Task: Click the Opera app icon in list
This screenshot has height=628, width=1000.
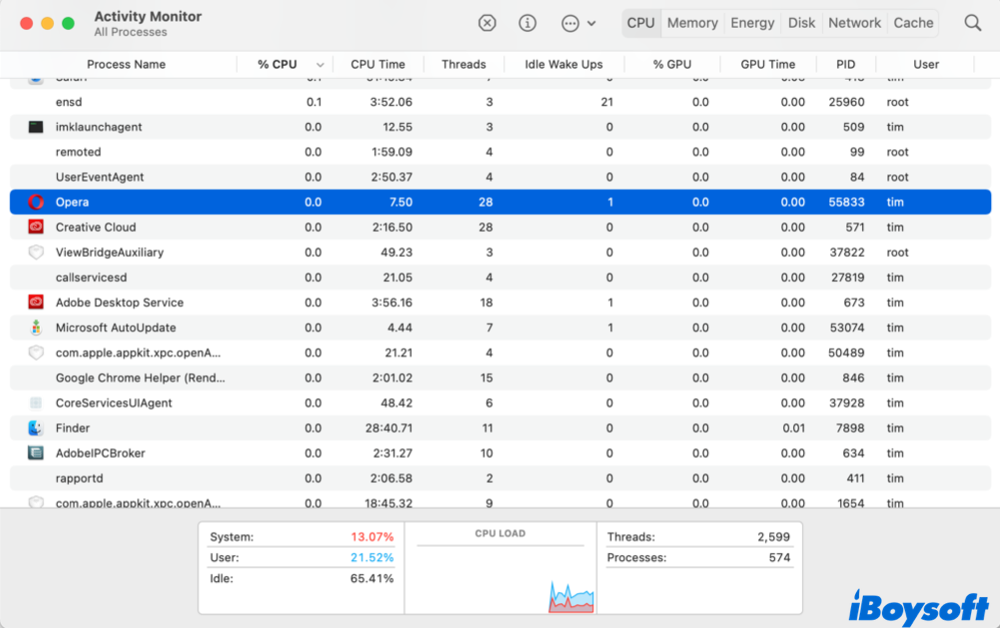Action: point(36,202)
